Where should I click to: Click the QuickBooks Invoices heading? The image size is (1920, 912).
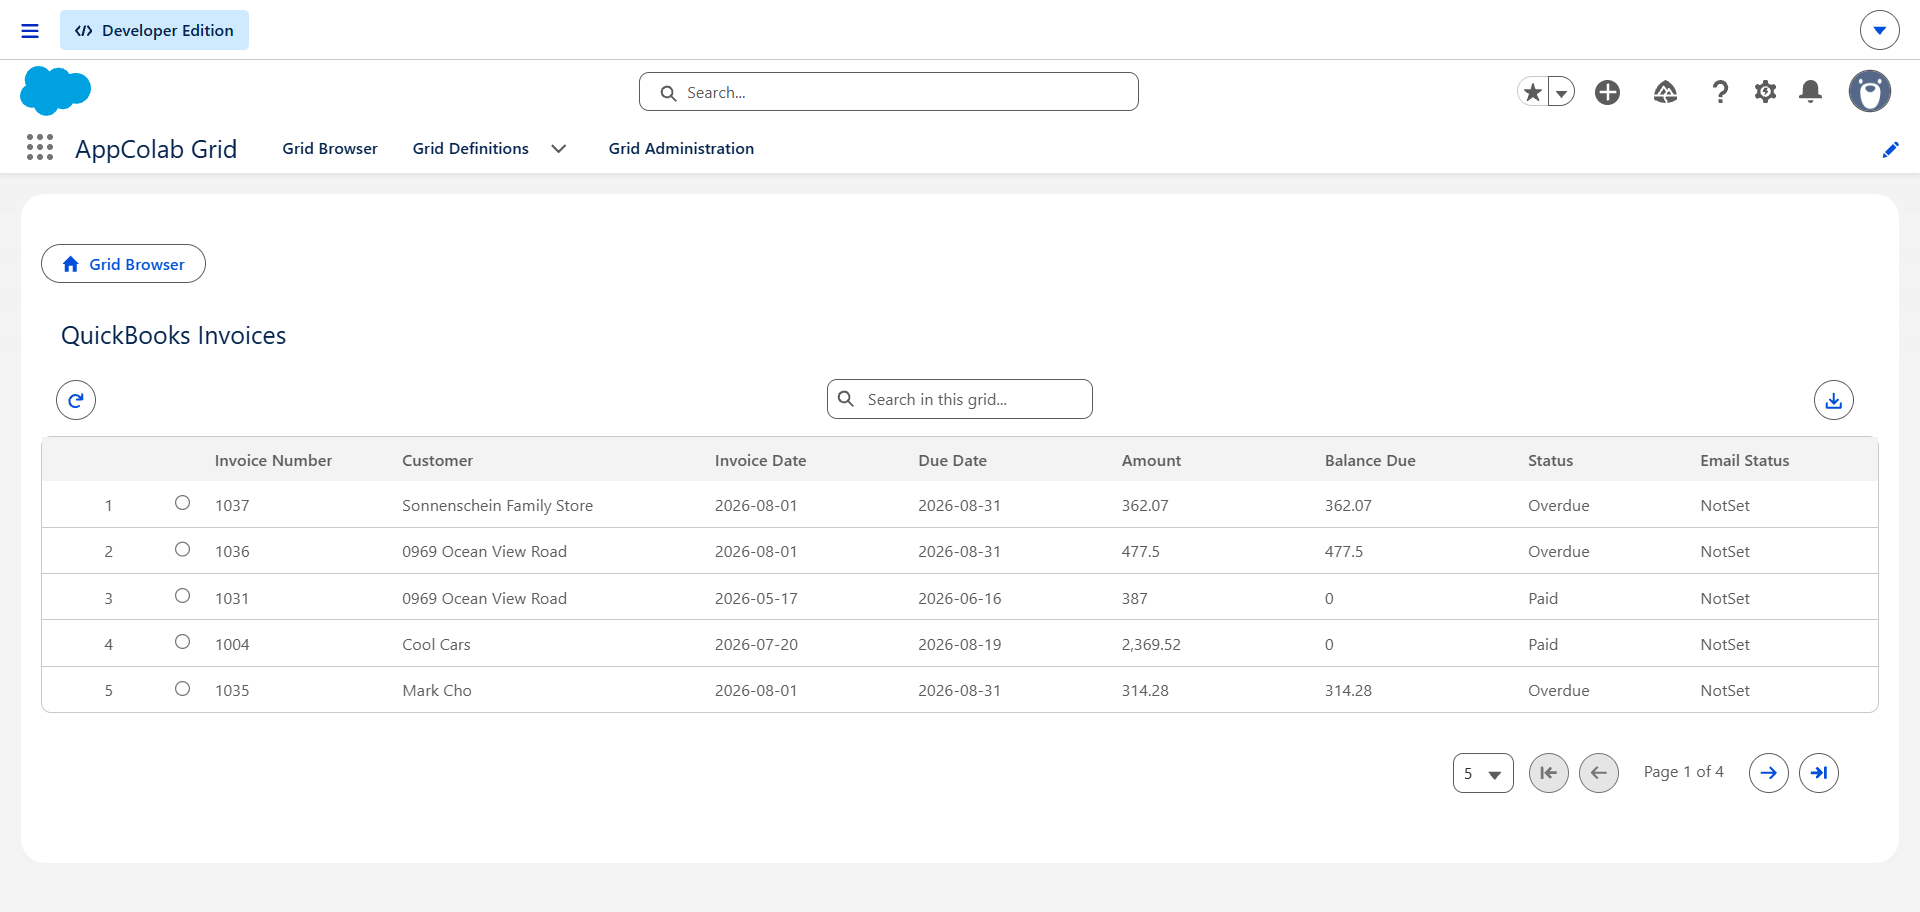[174, 336]
